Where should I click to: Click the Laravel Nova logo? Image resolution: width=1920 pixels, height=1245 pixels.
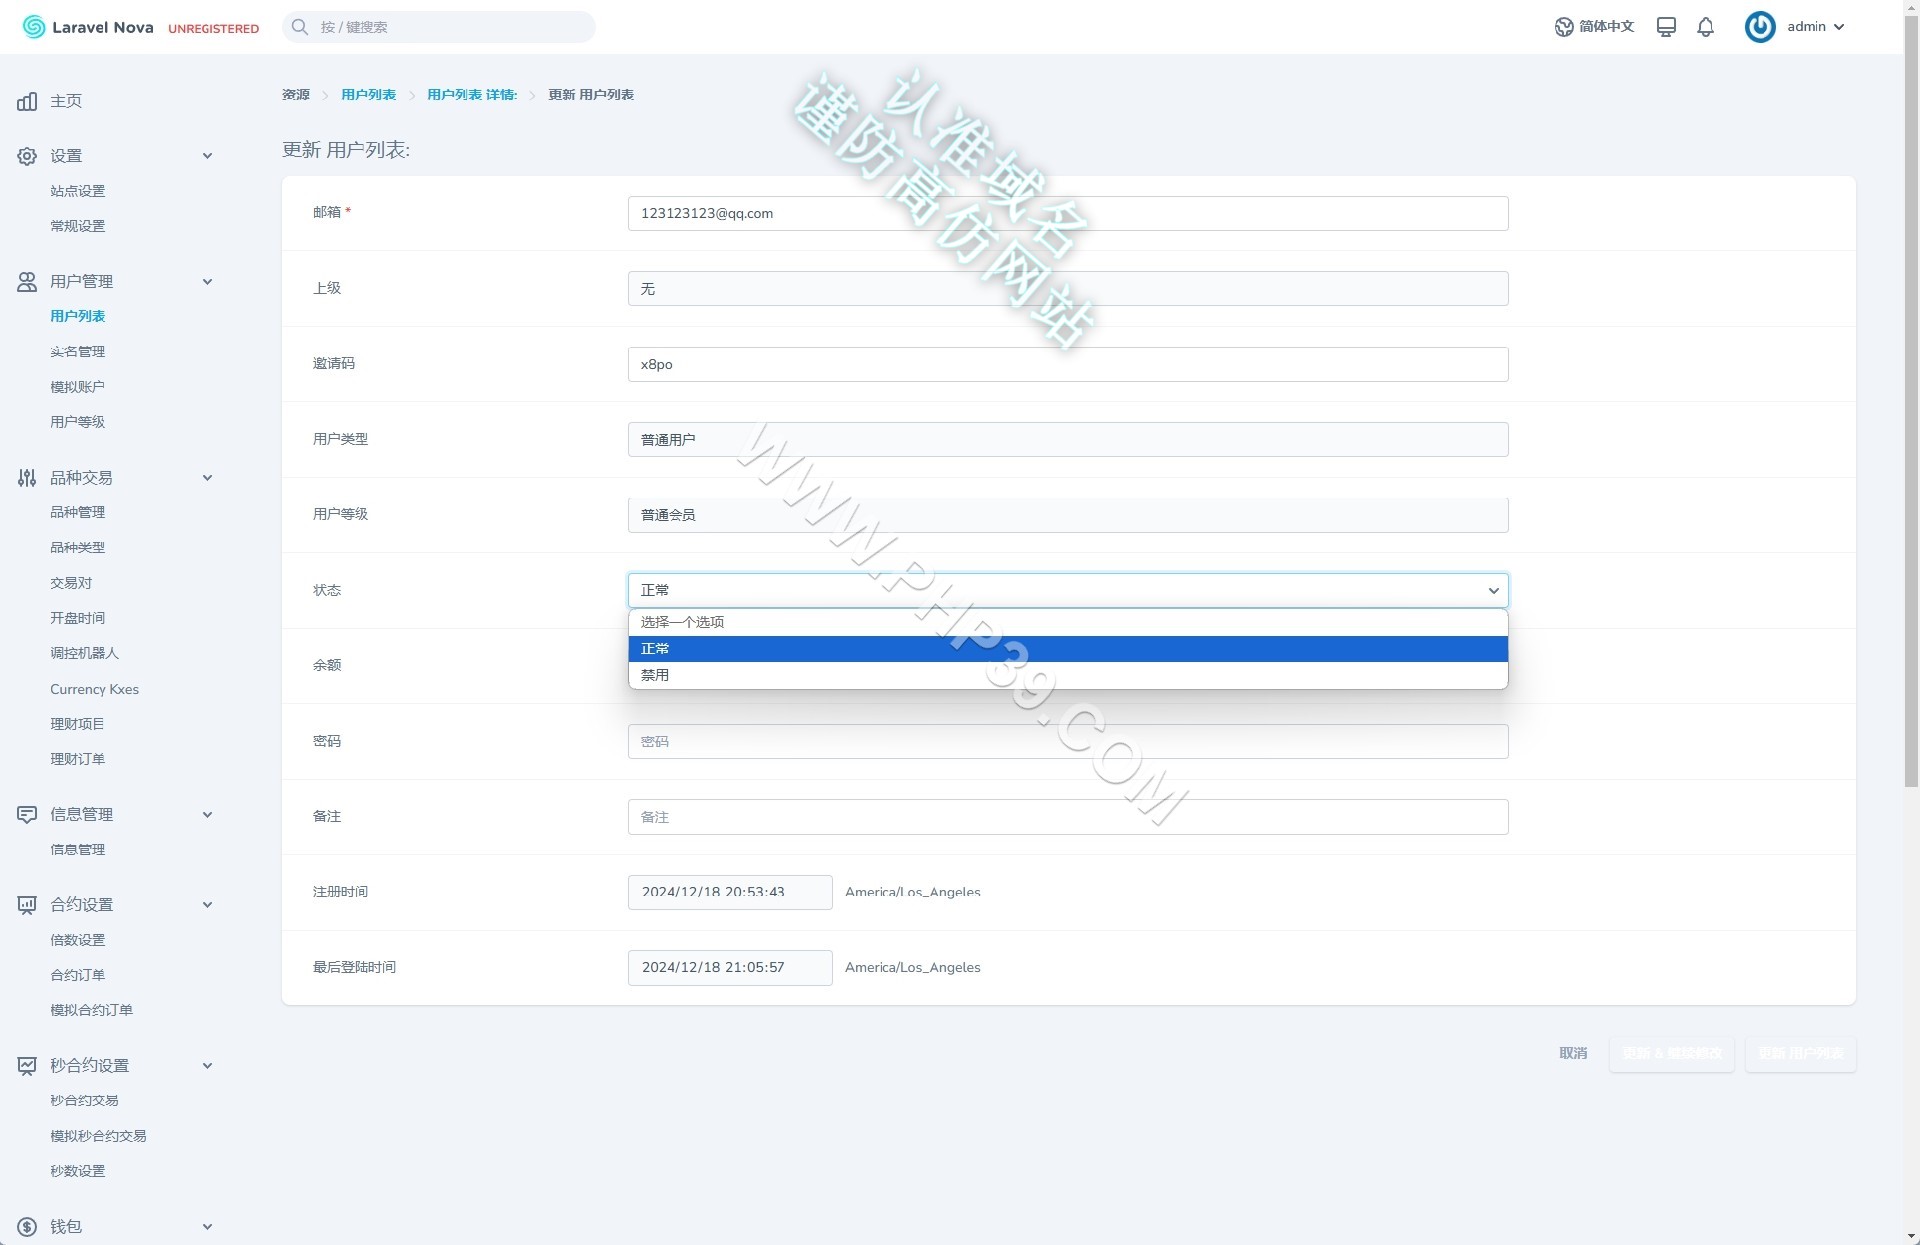(88, 27)
